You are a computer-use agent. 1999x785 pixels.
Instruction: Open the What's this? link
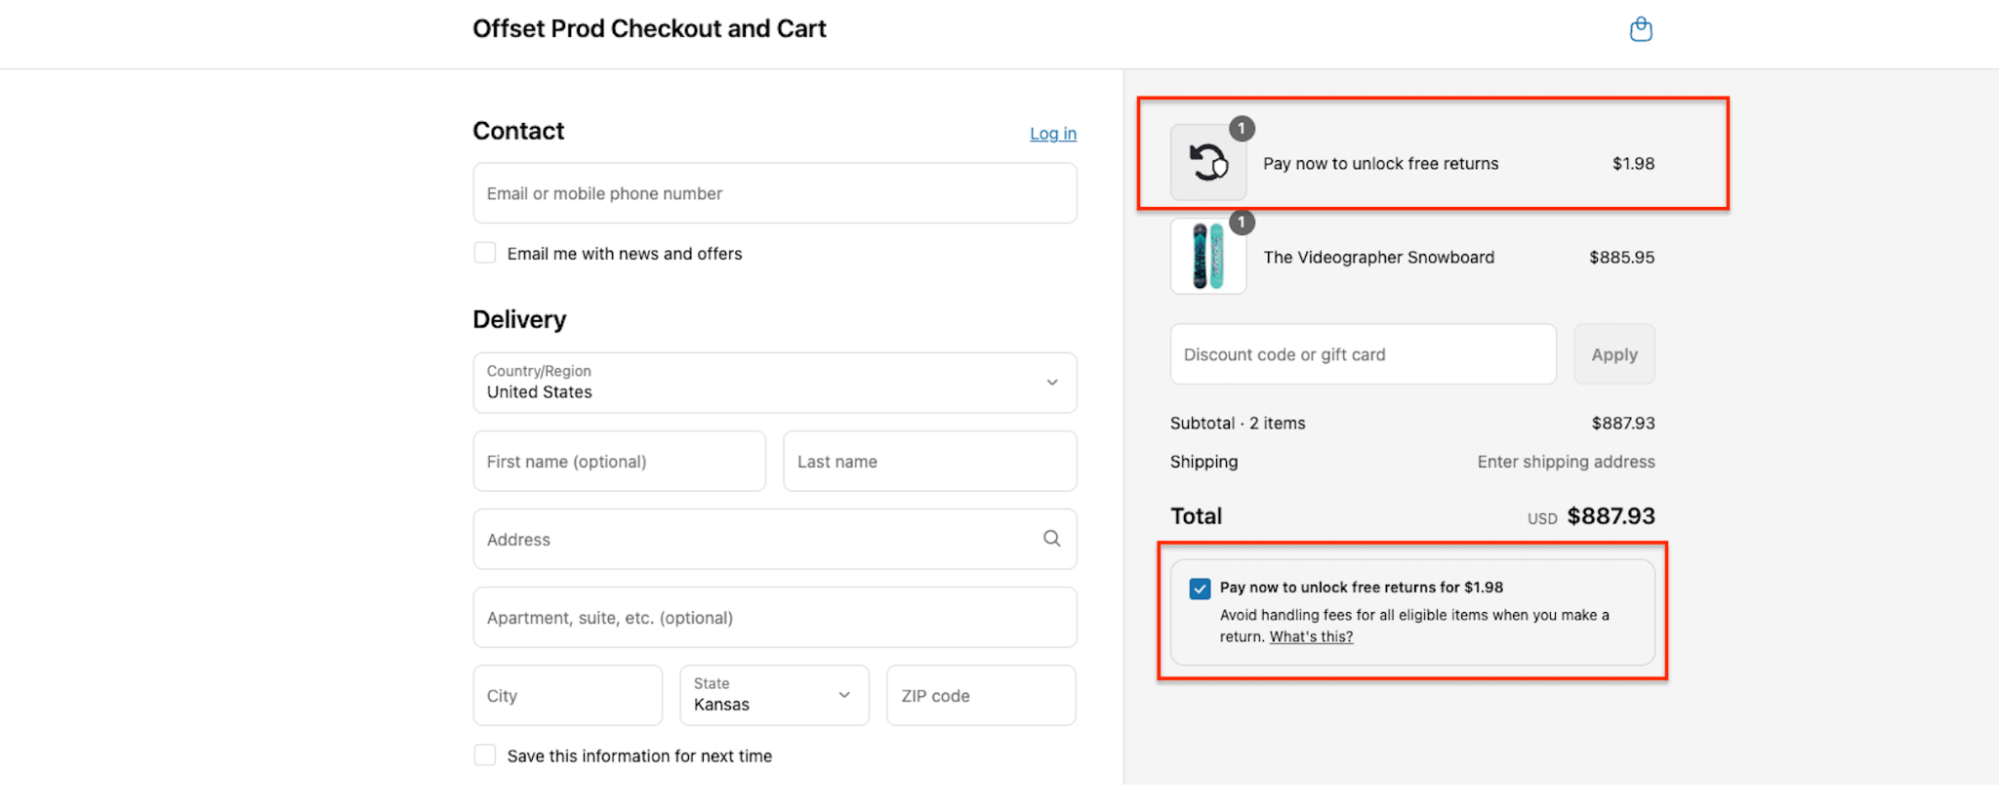[1311, 637]
